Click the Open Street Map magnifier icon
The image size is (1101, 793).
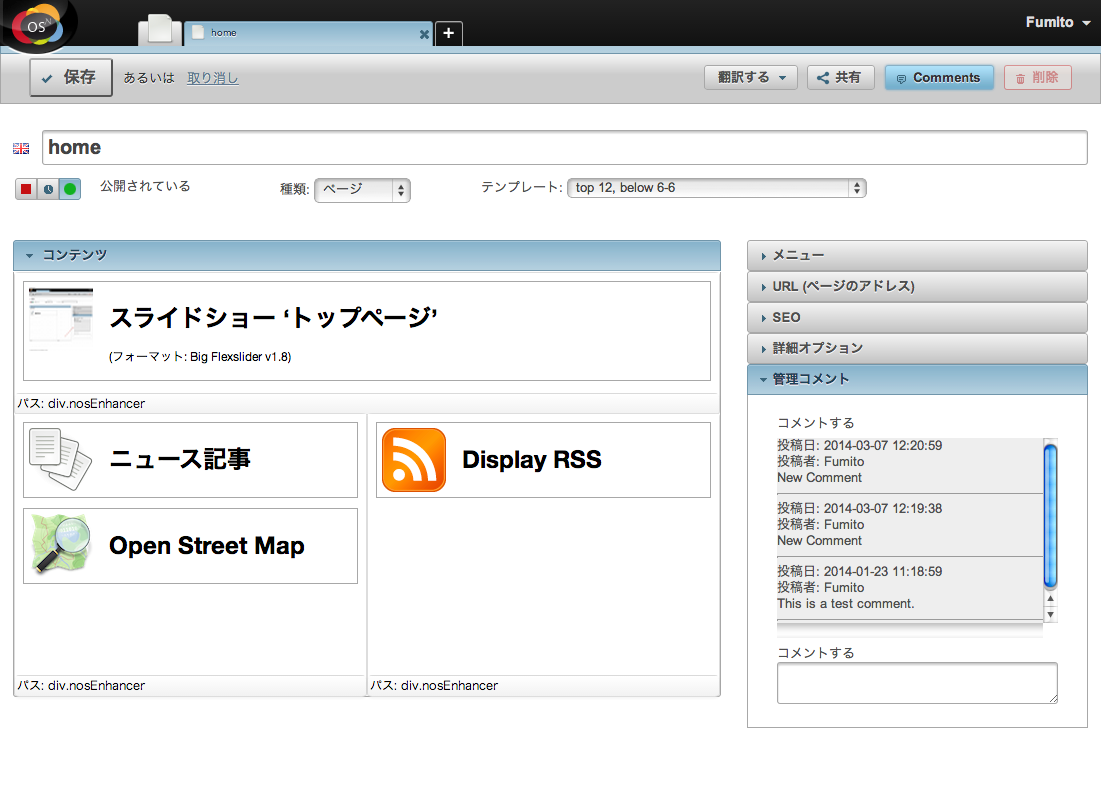pos(61,544)
